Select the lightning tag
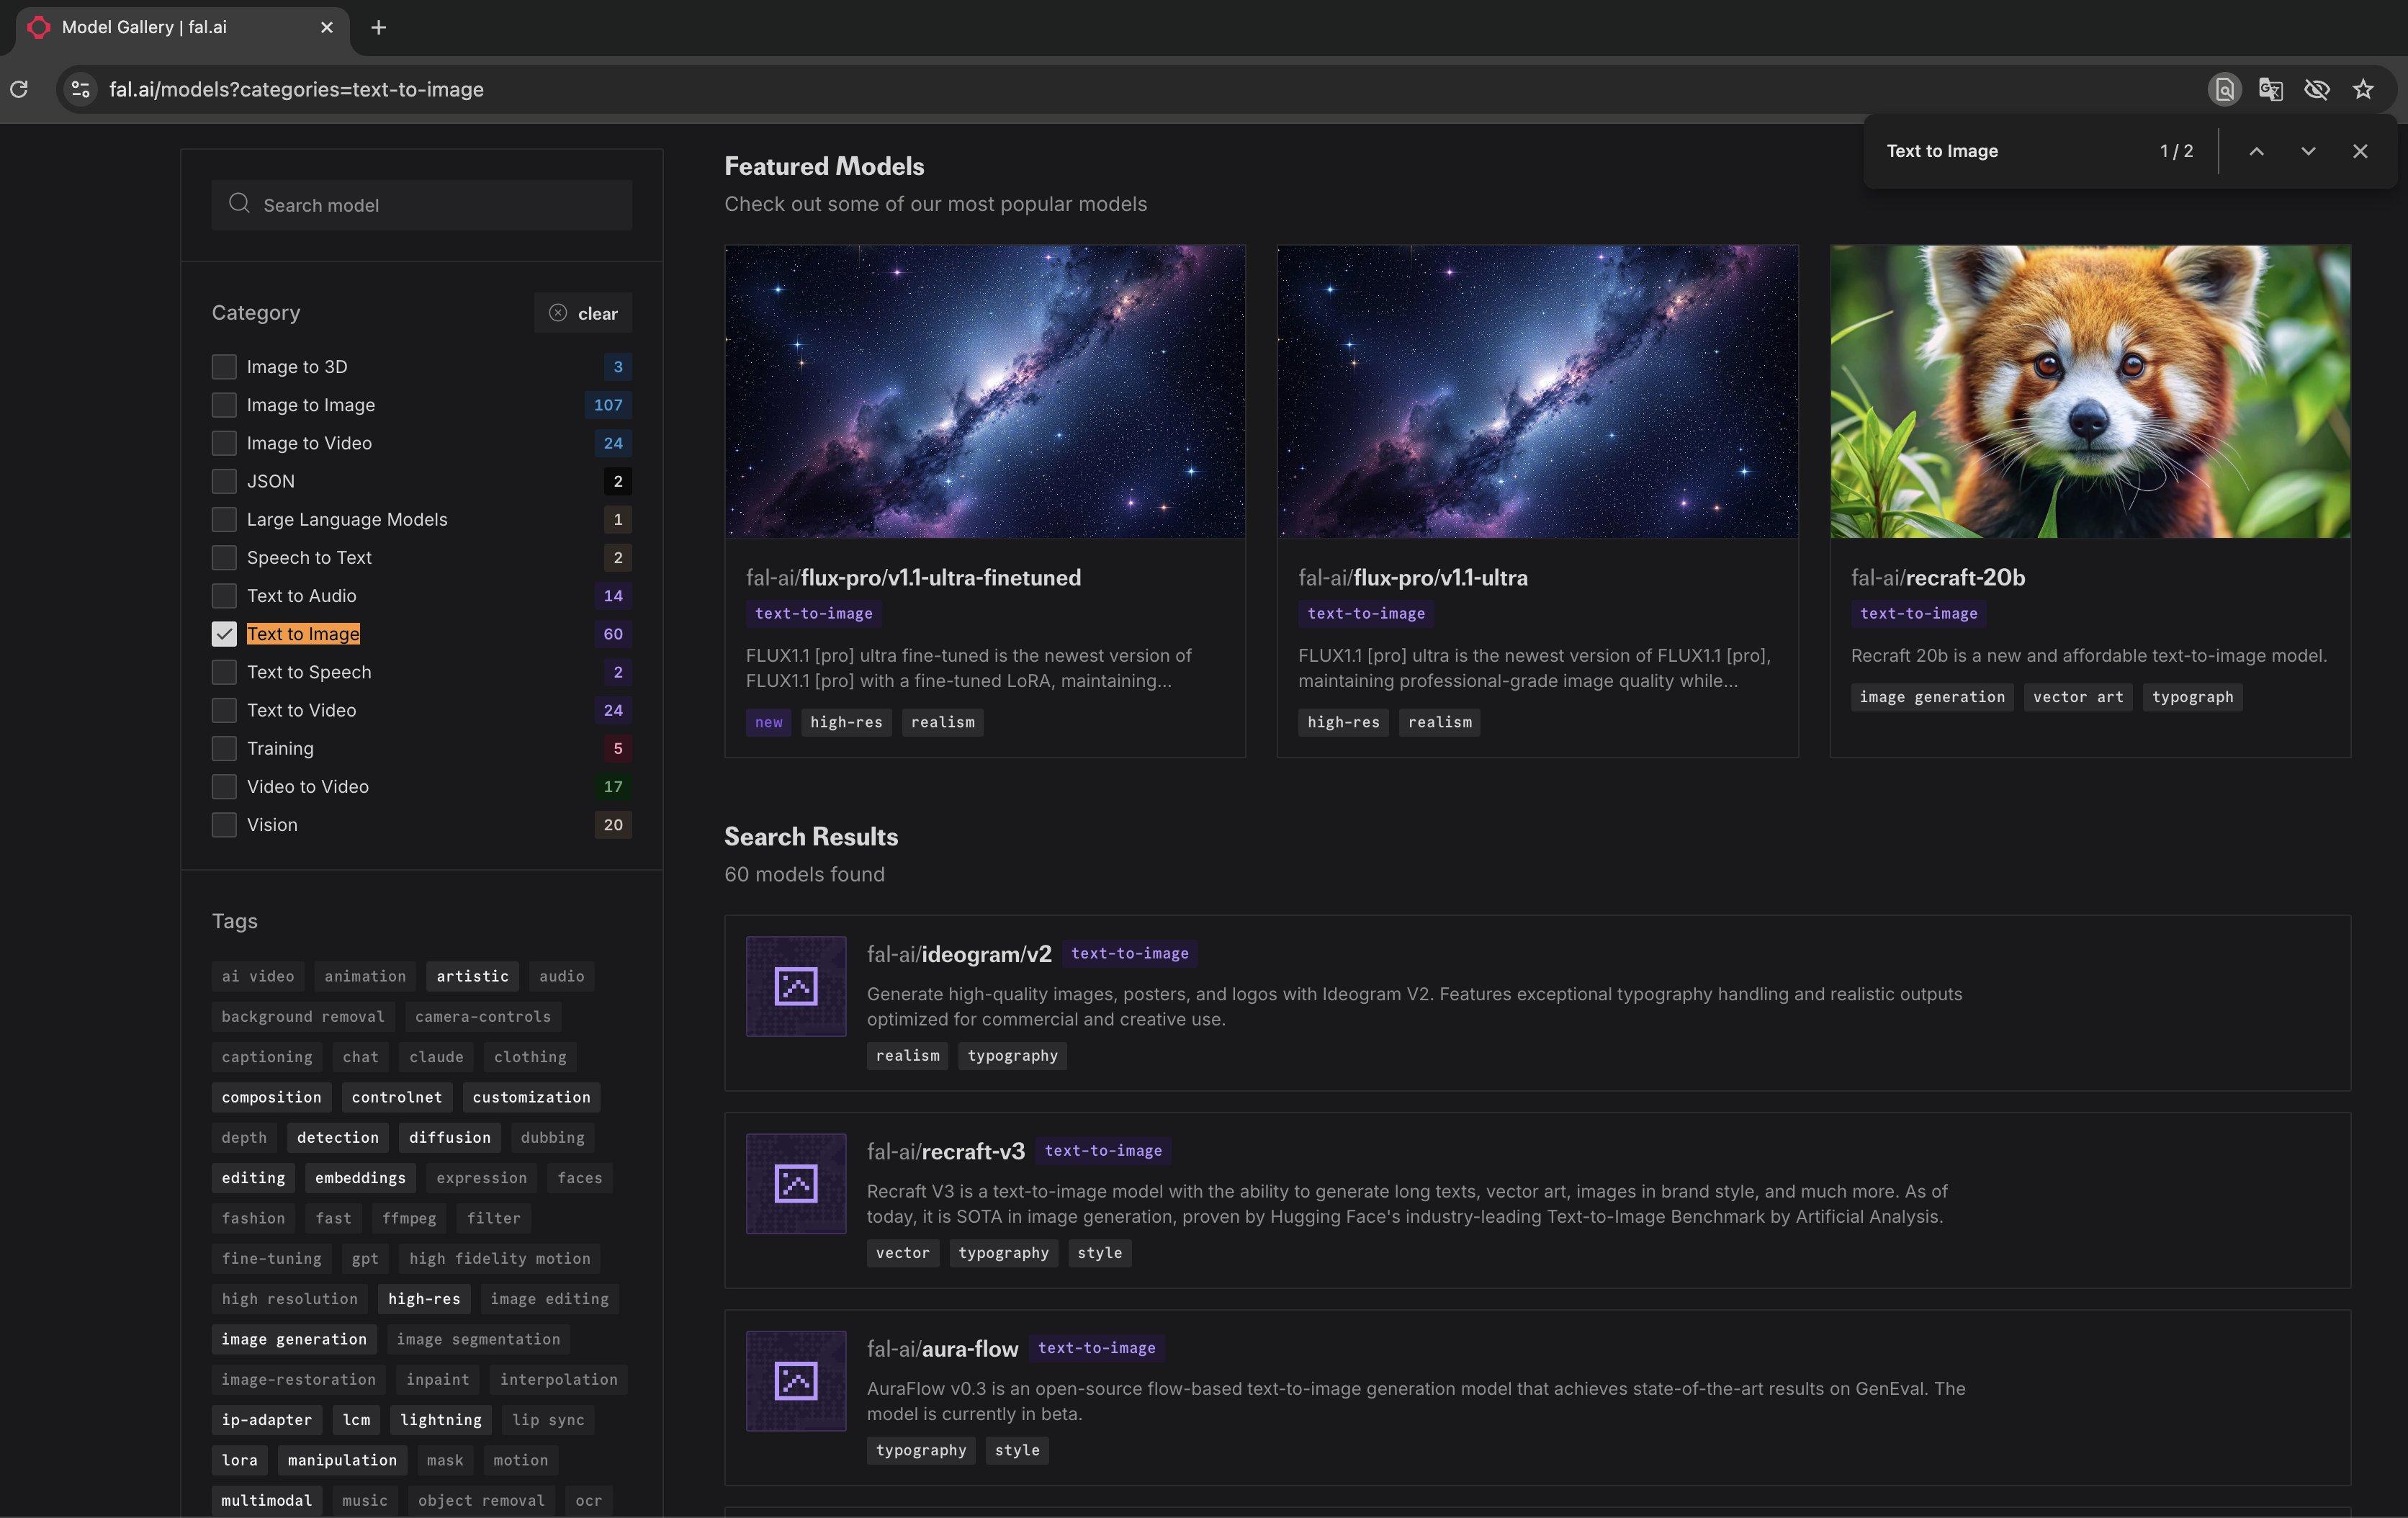Screen dimensions: 2408x1518 point(441,1420)
